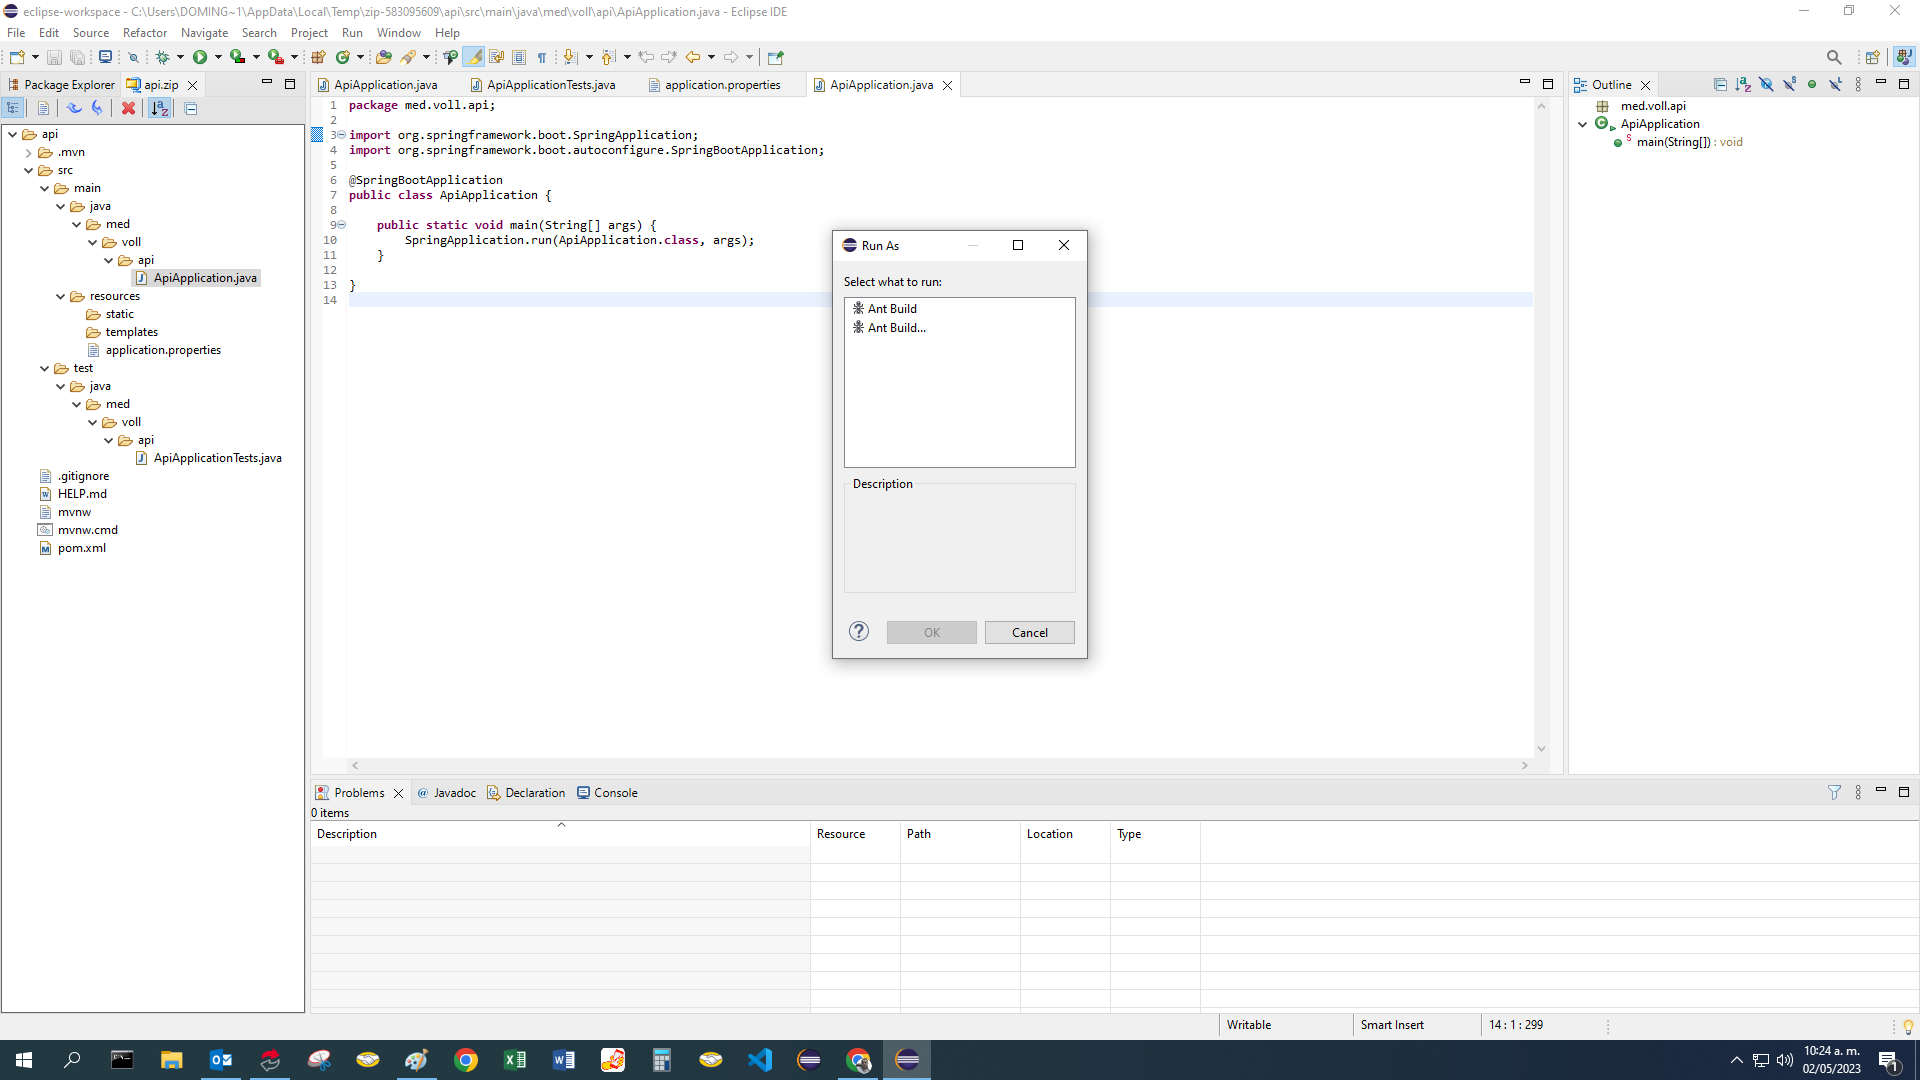
Task: Collapse the test folder node
Action: pos(45,368)
